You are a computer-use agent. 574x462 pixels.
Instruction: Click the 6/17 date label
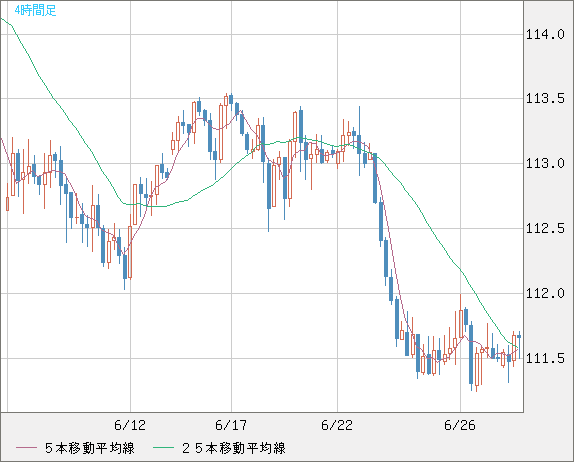(x=231, y=425)
